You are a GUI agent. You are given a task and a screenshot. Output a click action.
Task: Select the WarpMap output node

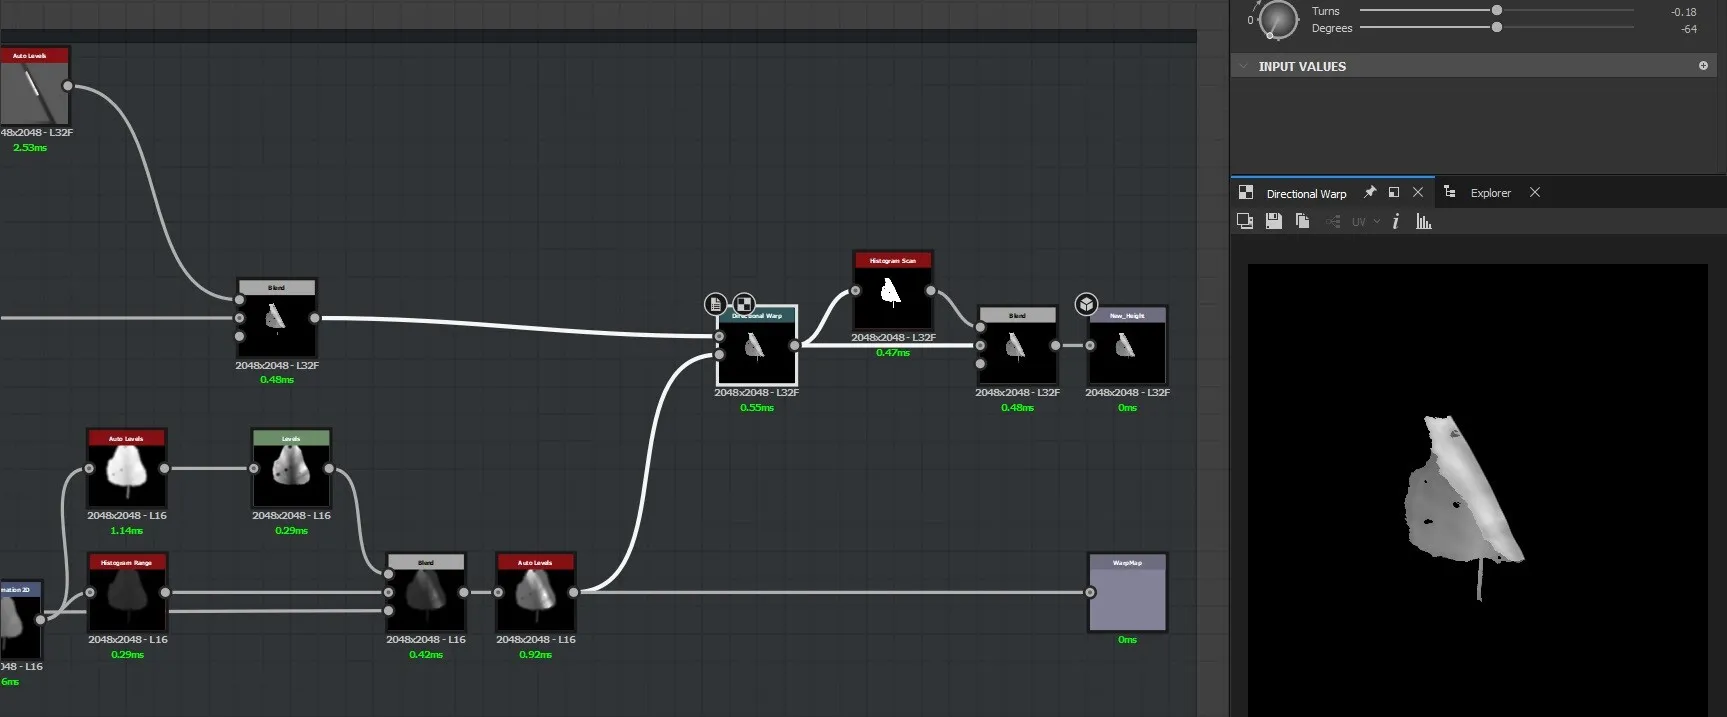tap(1127, 595)
